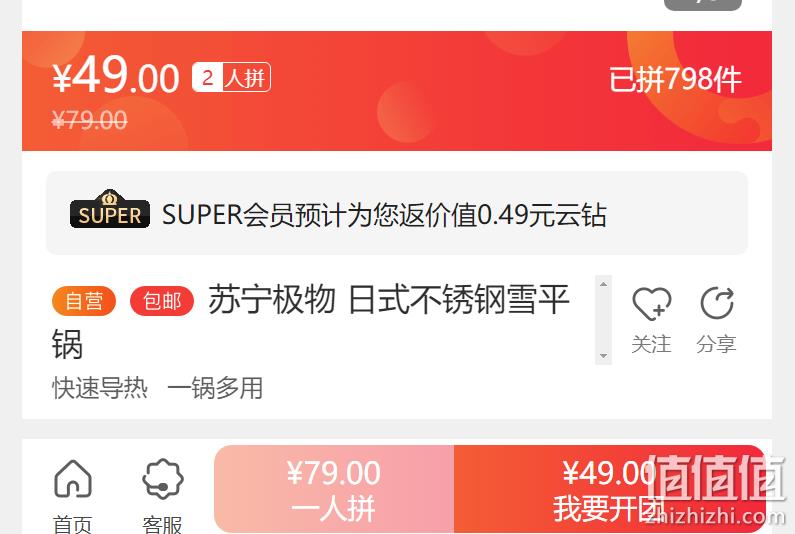Click the title scrollbar up arrow

pos(603,284)
